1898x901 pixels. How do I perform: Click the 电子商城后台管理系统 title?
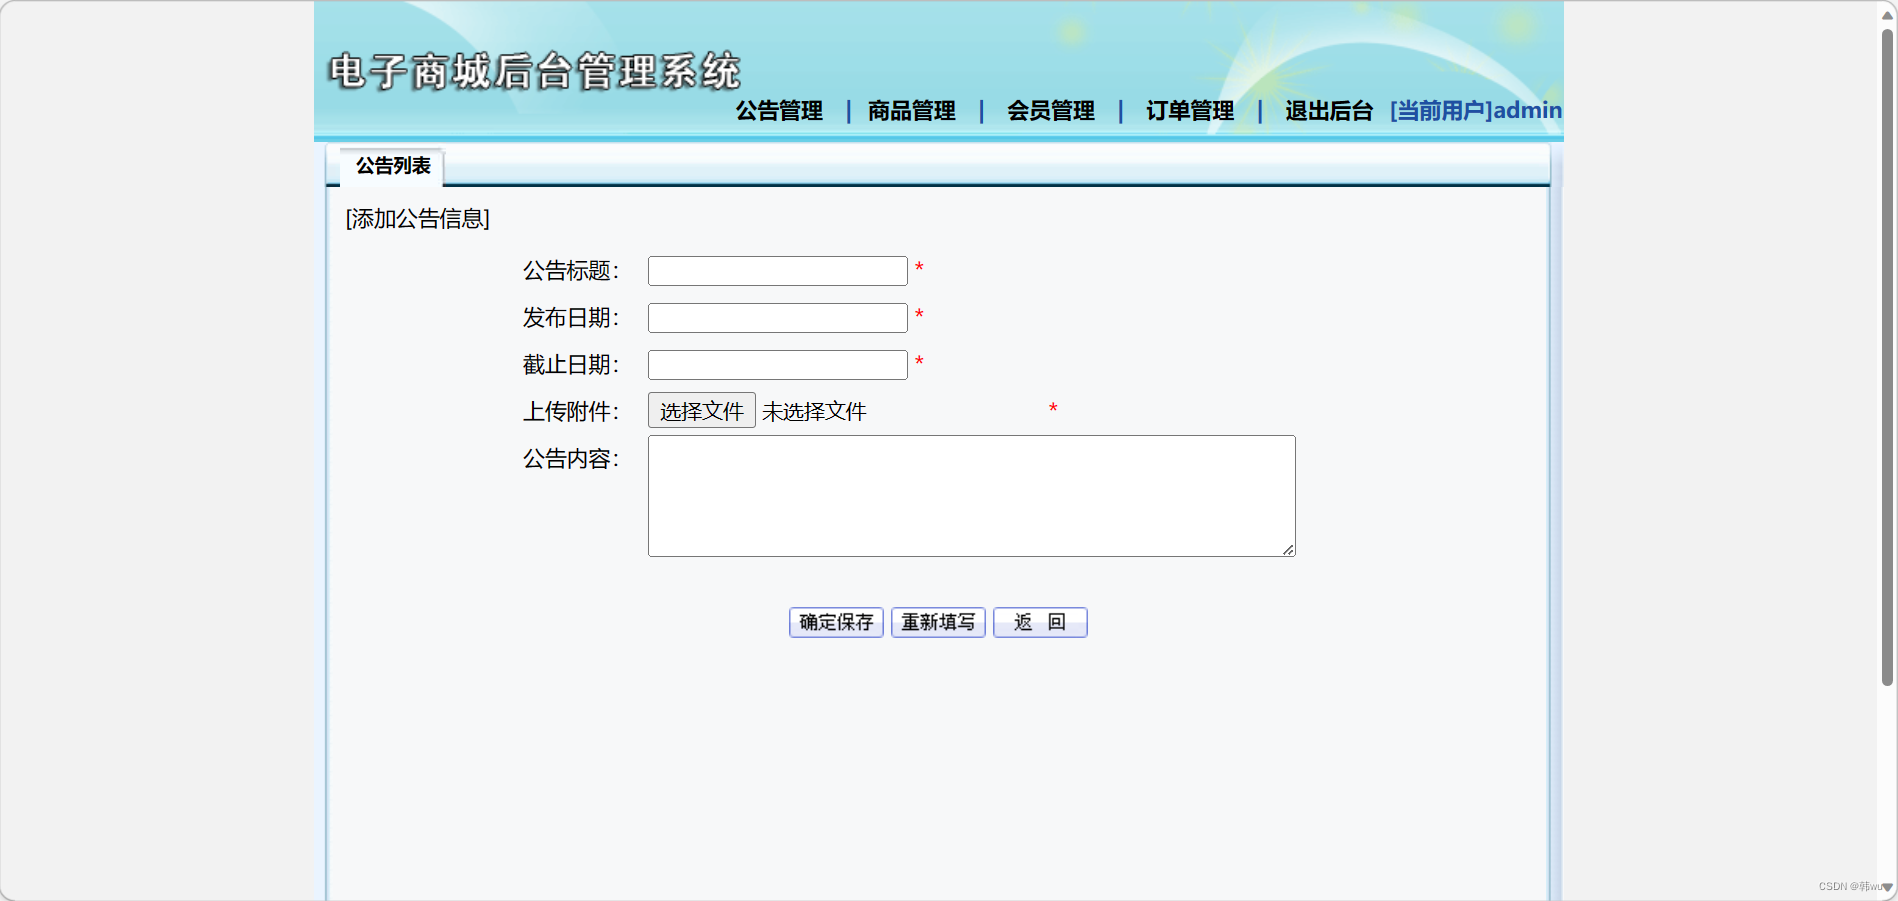tap(534, 71)
